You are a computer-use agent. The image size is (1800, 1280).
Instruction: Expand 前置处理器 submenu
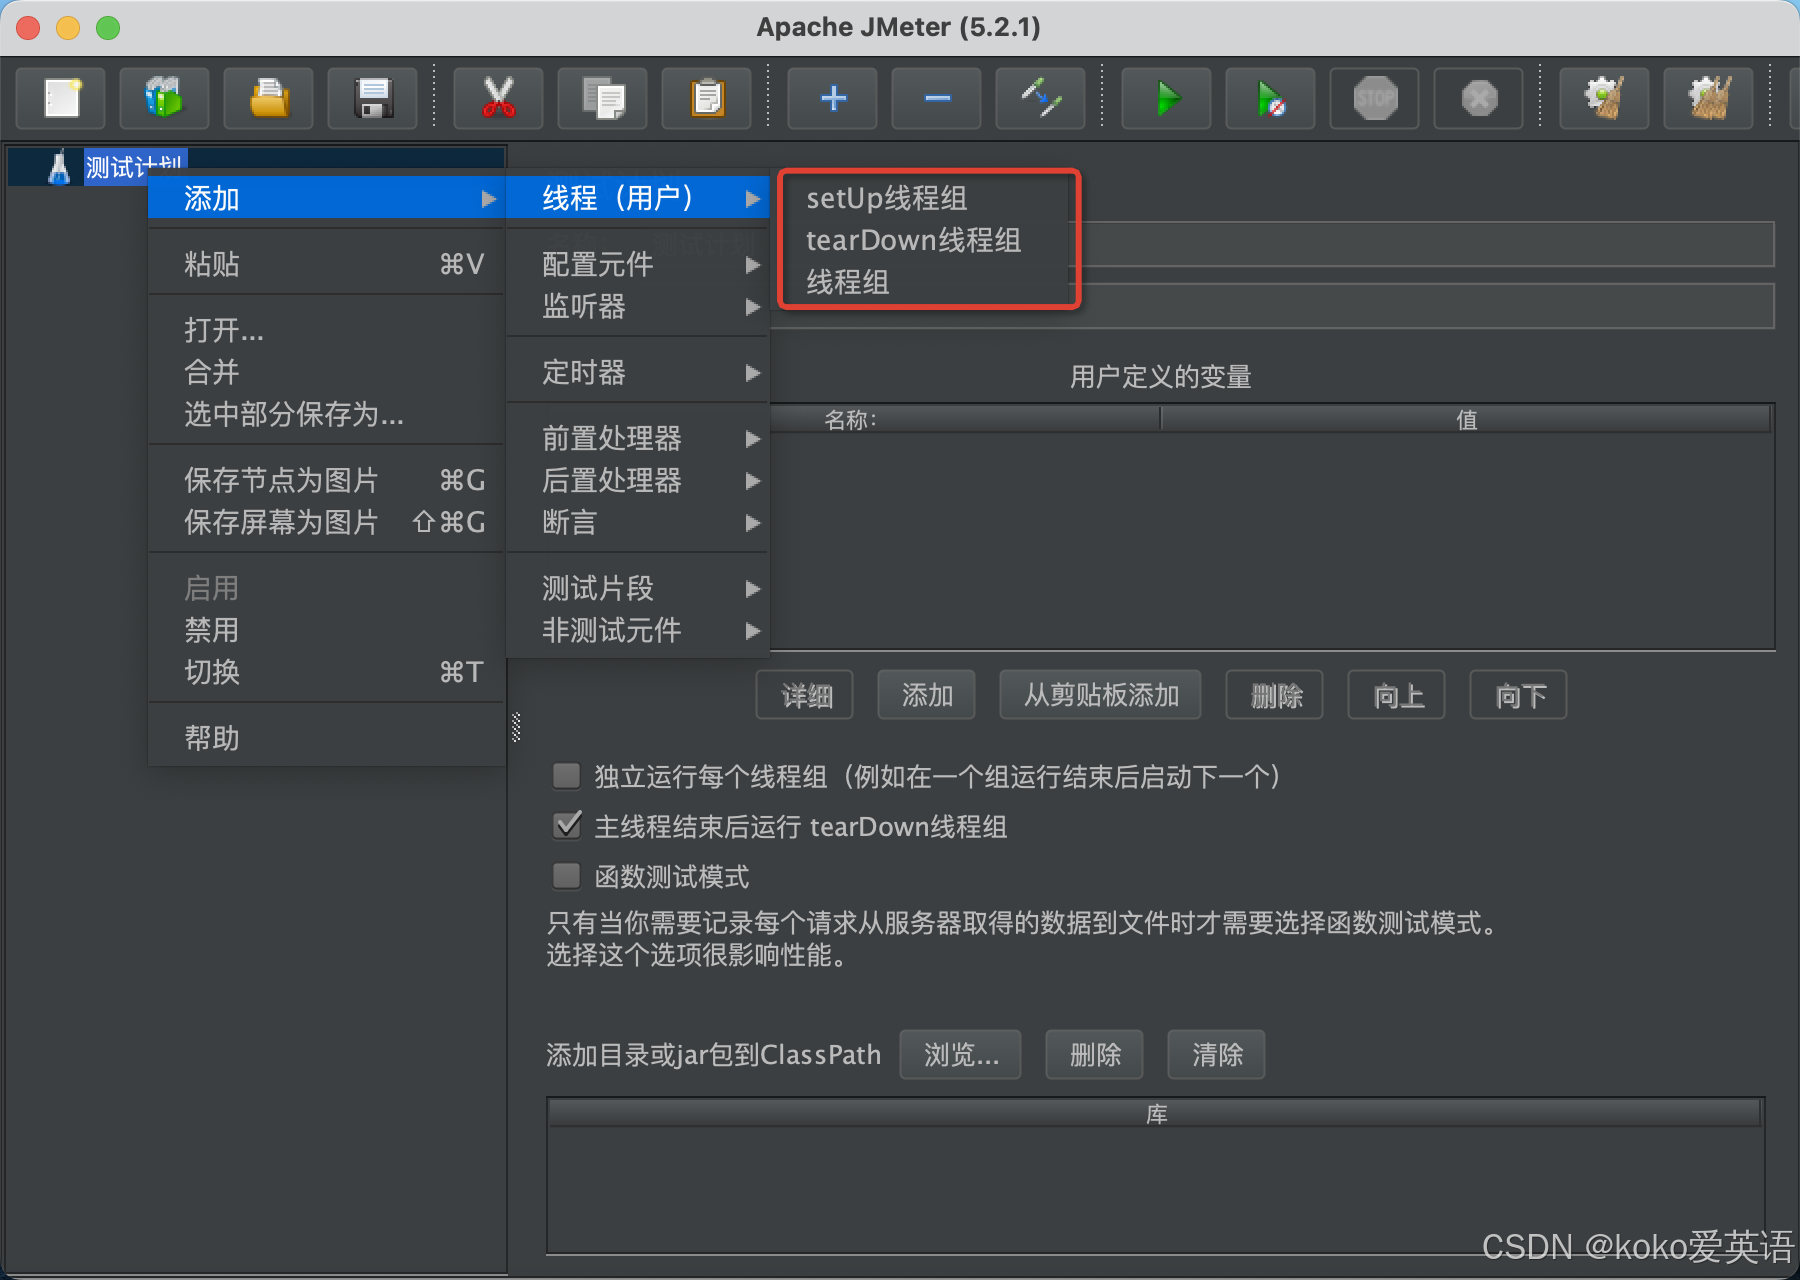[638, 438]
